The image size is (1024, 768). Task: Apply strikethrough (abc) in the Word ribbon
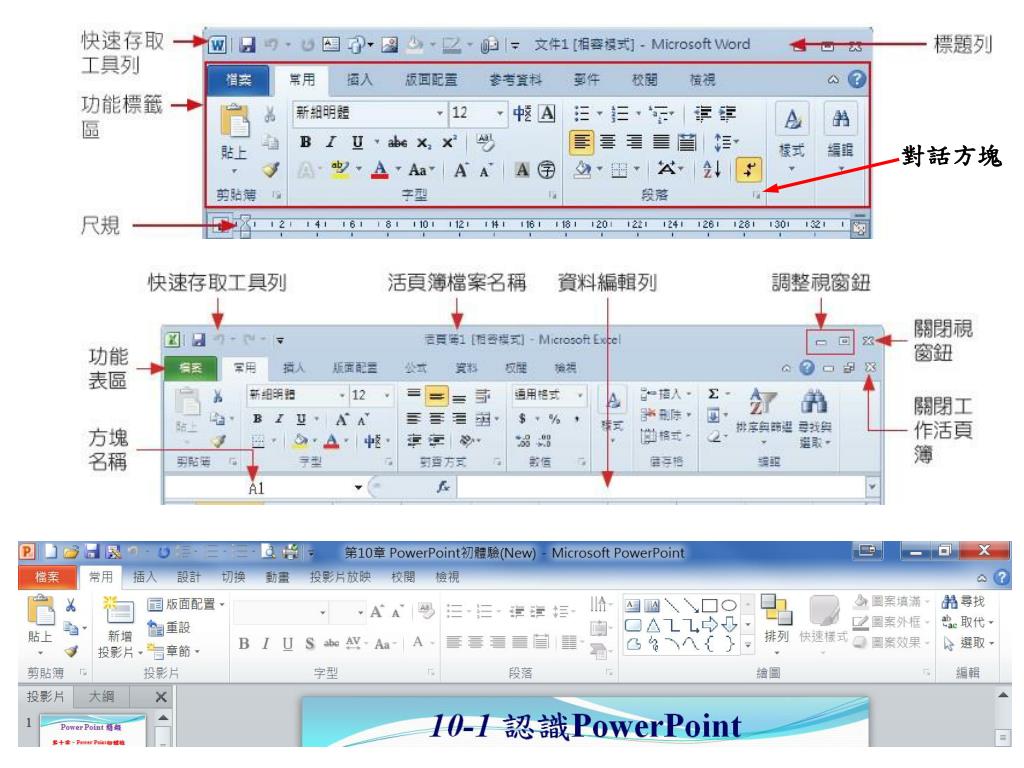tap(397, 142)
